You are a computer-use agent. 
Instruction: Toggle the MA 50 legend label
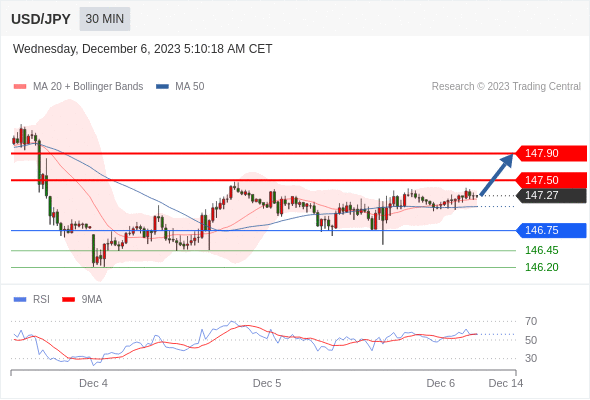click(190, 87)
